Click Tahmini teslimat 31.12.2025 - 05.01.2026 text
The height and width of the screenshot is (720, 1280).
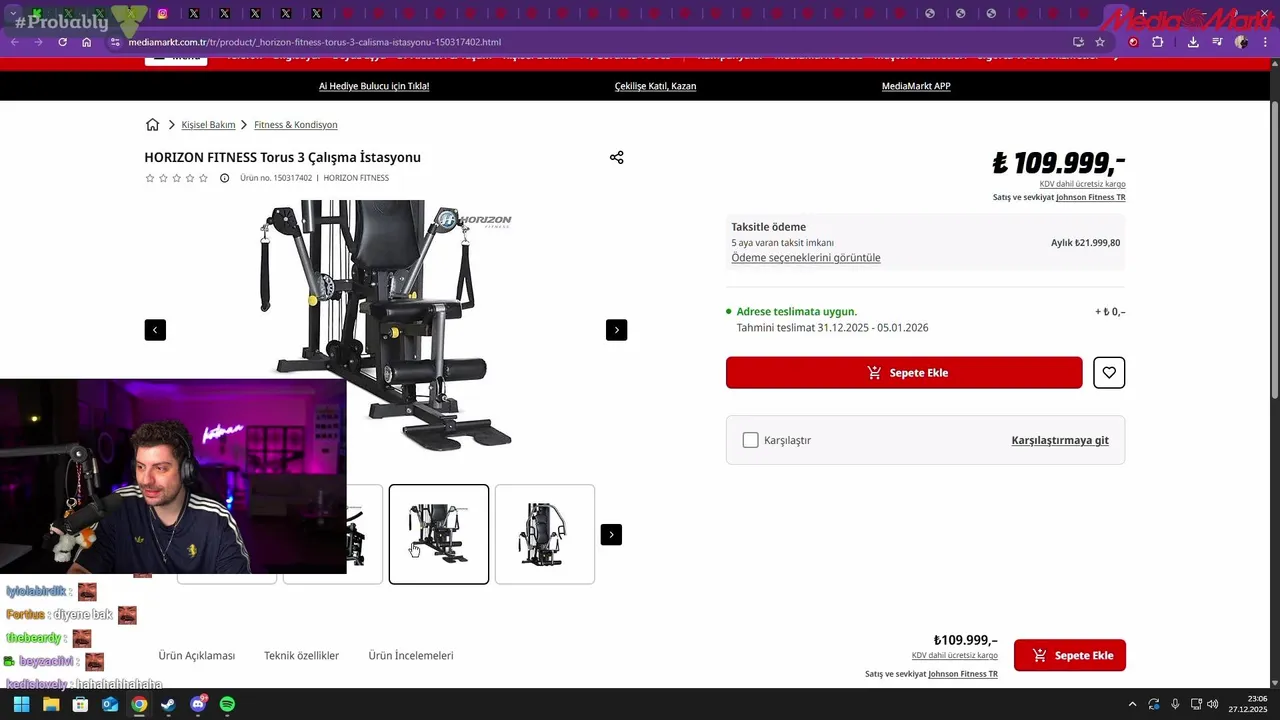[832, 328]
